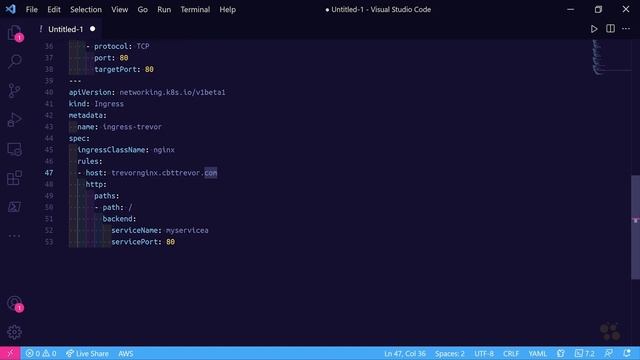Viewport: 640px width, 360px height.
Task: Open the Terminal menu
Action: click(x=195, y=9)
